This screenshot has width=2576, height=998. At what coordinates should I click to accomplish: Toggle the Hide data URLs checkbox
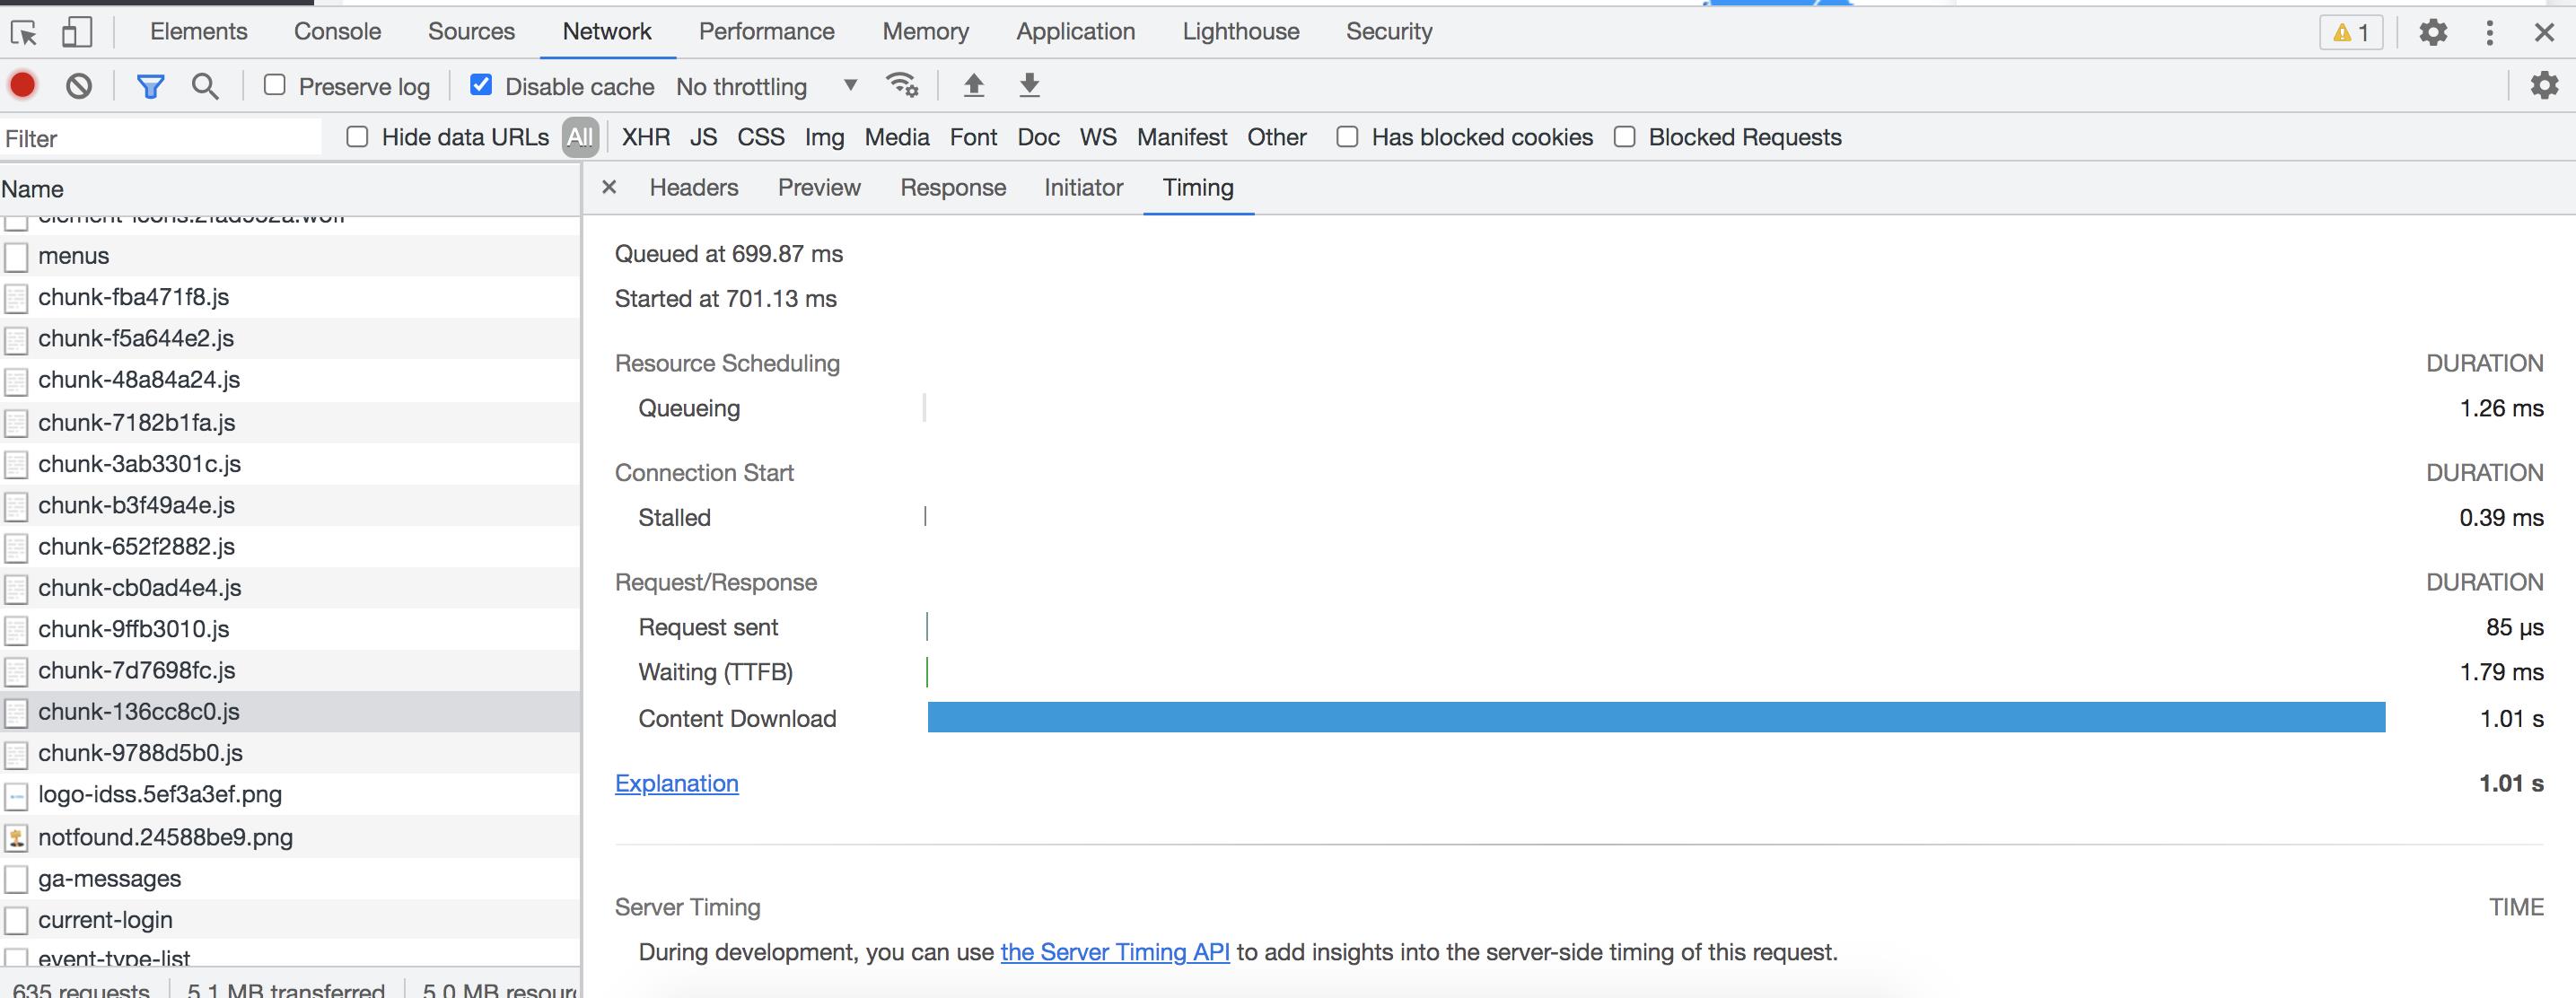(x=356, y=138)
